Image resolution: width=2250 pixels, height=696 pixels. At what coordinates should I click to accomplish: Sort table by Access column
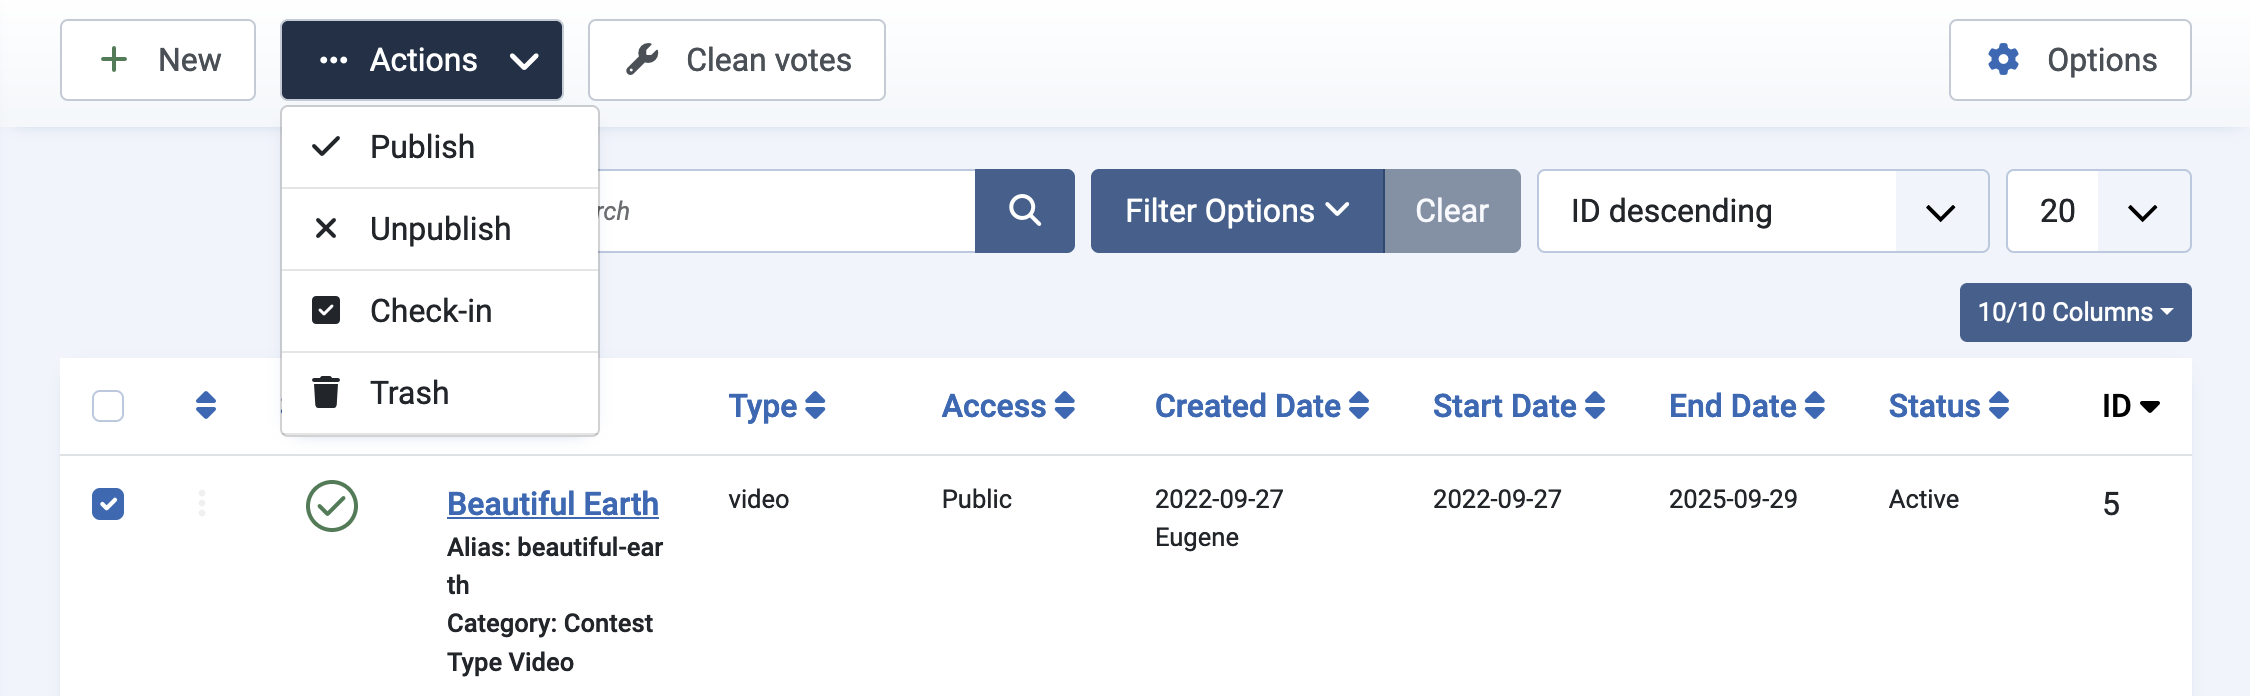(x=1008, y=406)
